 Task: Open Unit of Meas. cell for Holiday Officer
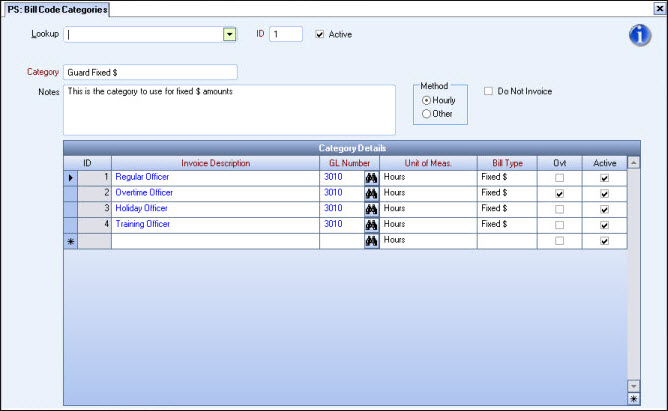[x=427, y=209]
